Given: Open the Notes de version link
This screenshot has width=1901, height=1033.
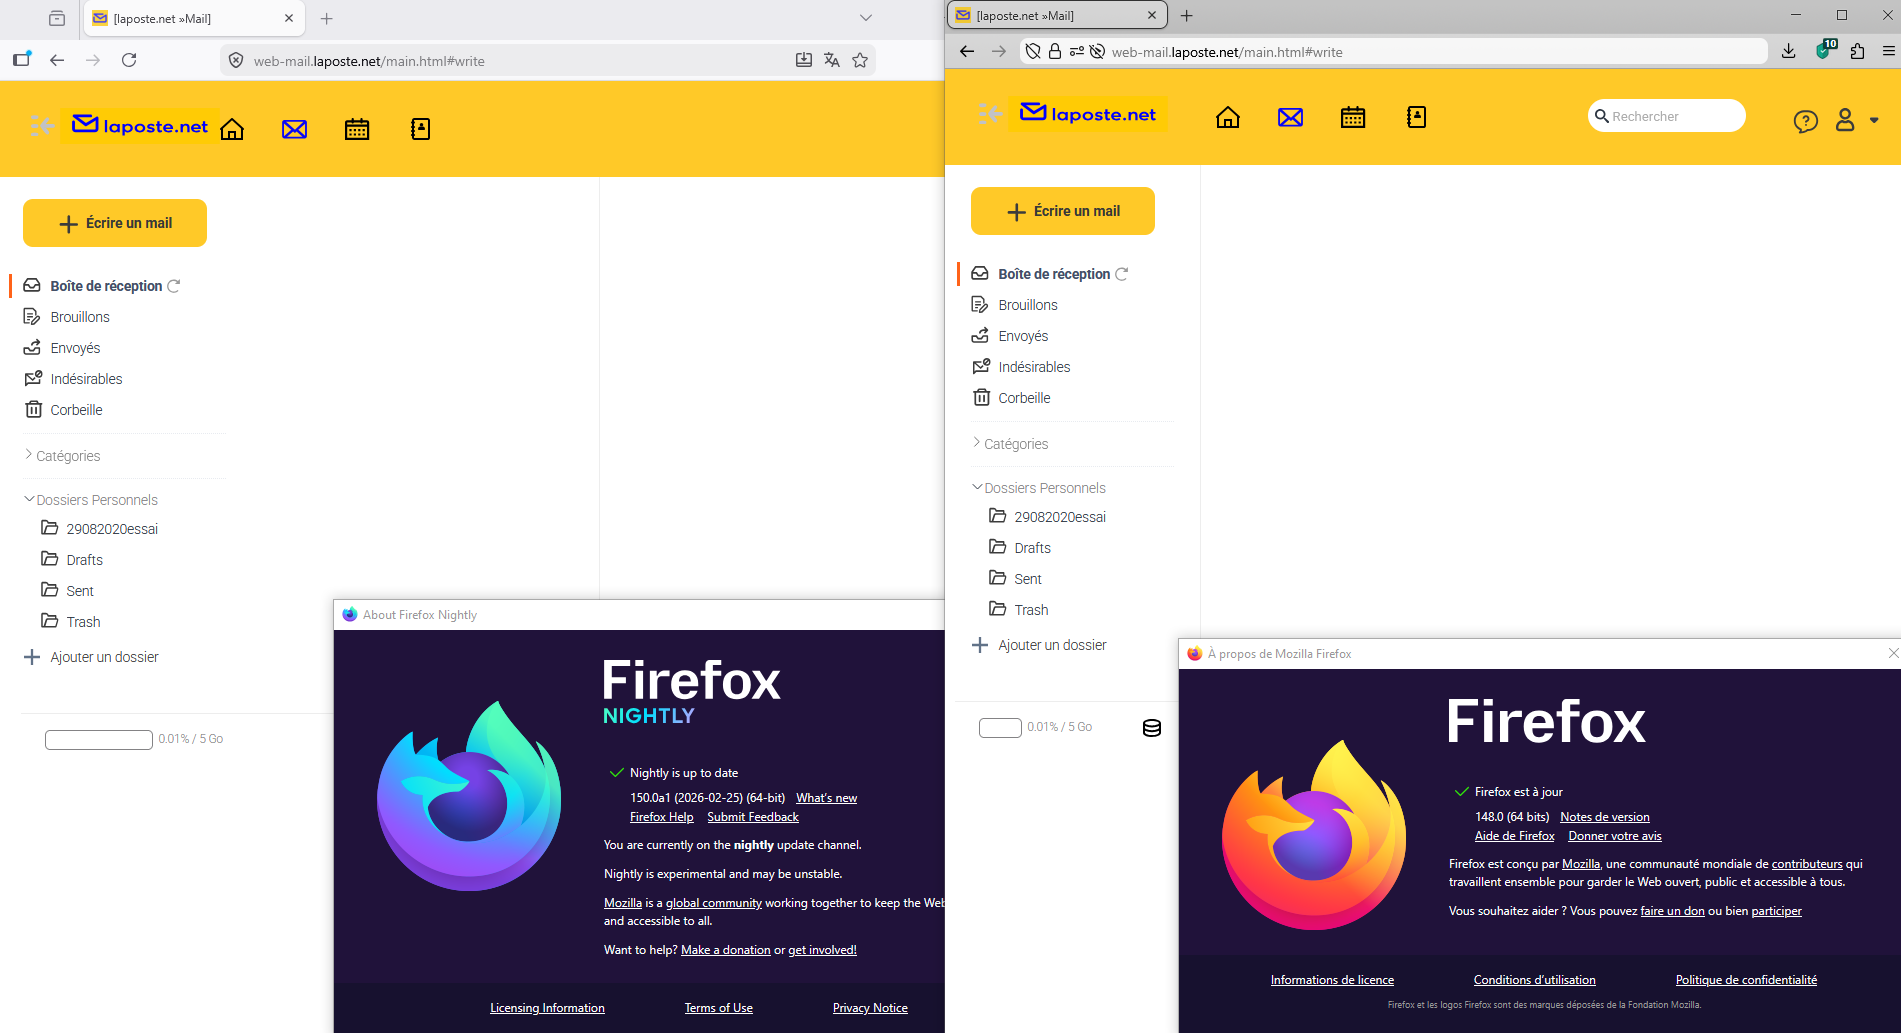Looking at the screenshot, I should (x=1605, y=817).
